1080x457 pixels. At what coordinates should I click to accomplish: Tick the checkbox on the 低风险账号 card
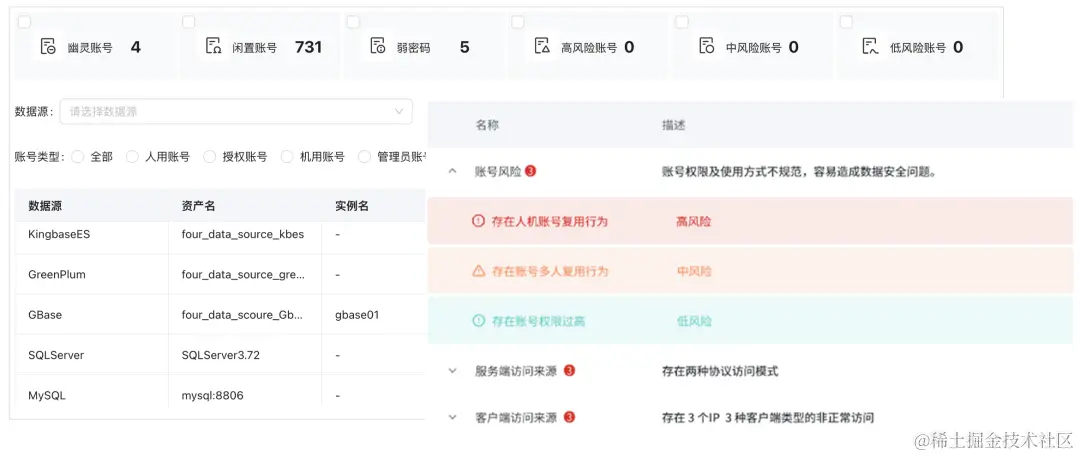pyautogui.click(x=847, y=22)
